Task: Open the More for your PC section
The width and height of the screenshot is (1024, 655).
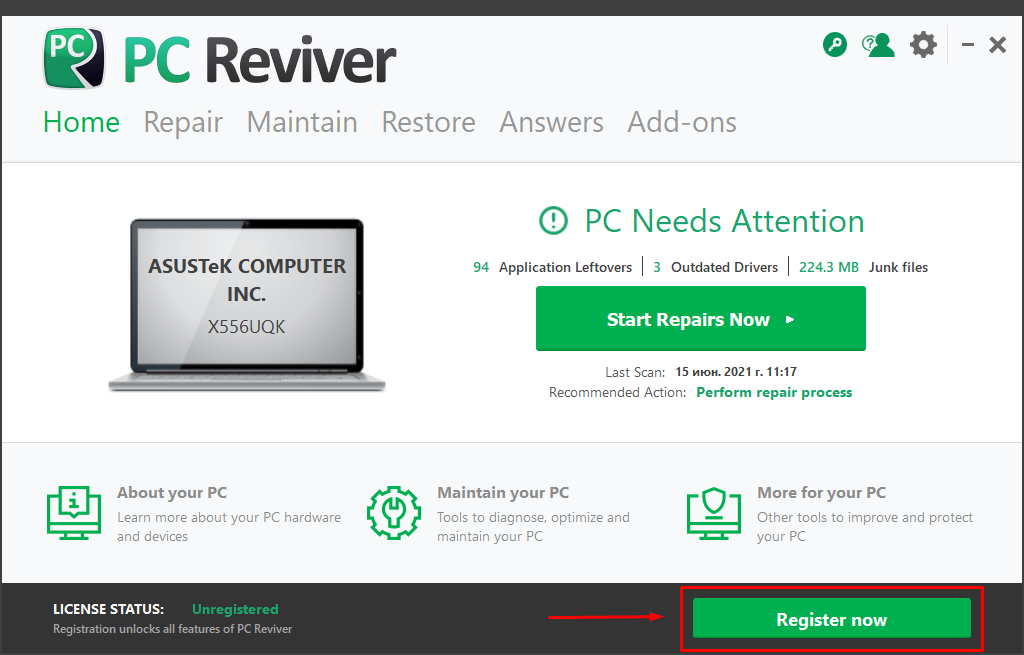Action: click(x=830, y=513)
